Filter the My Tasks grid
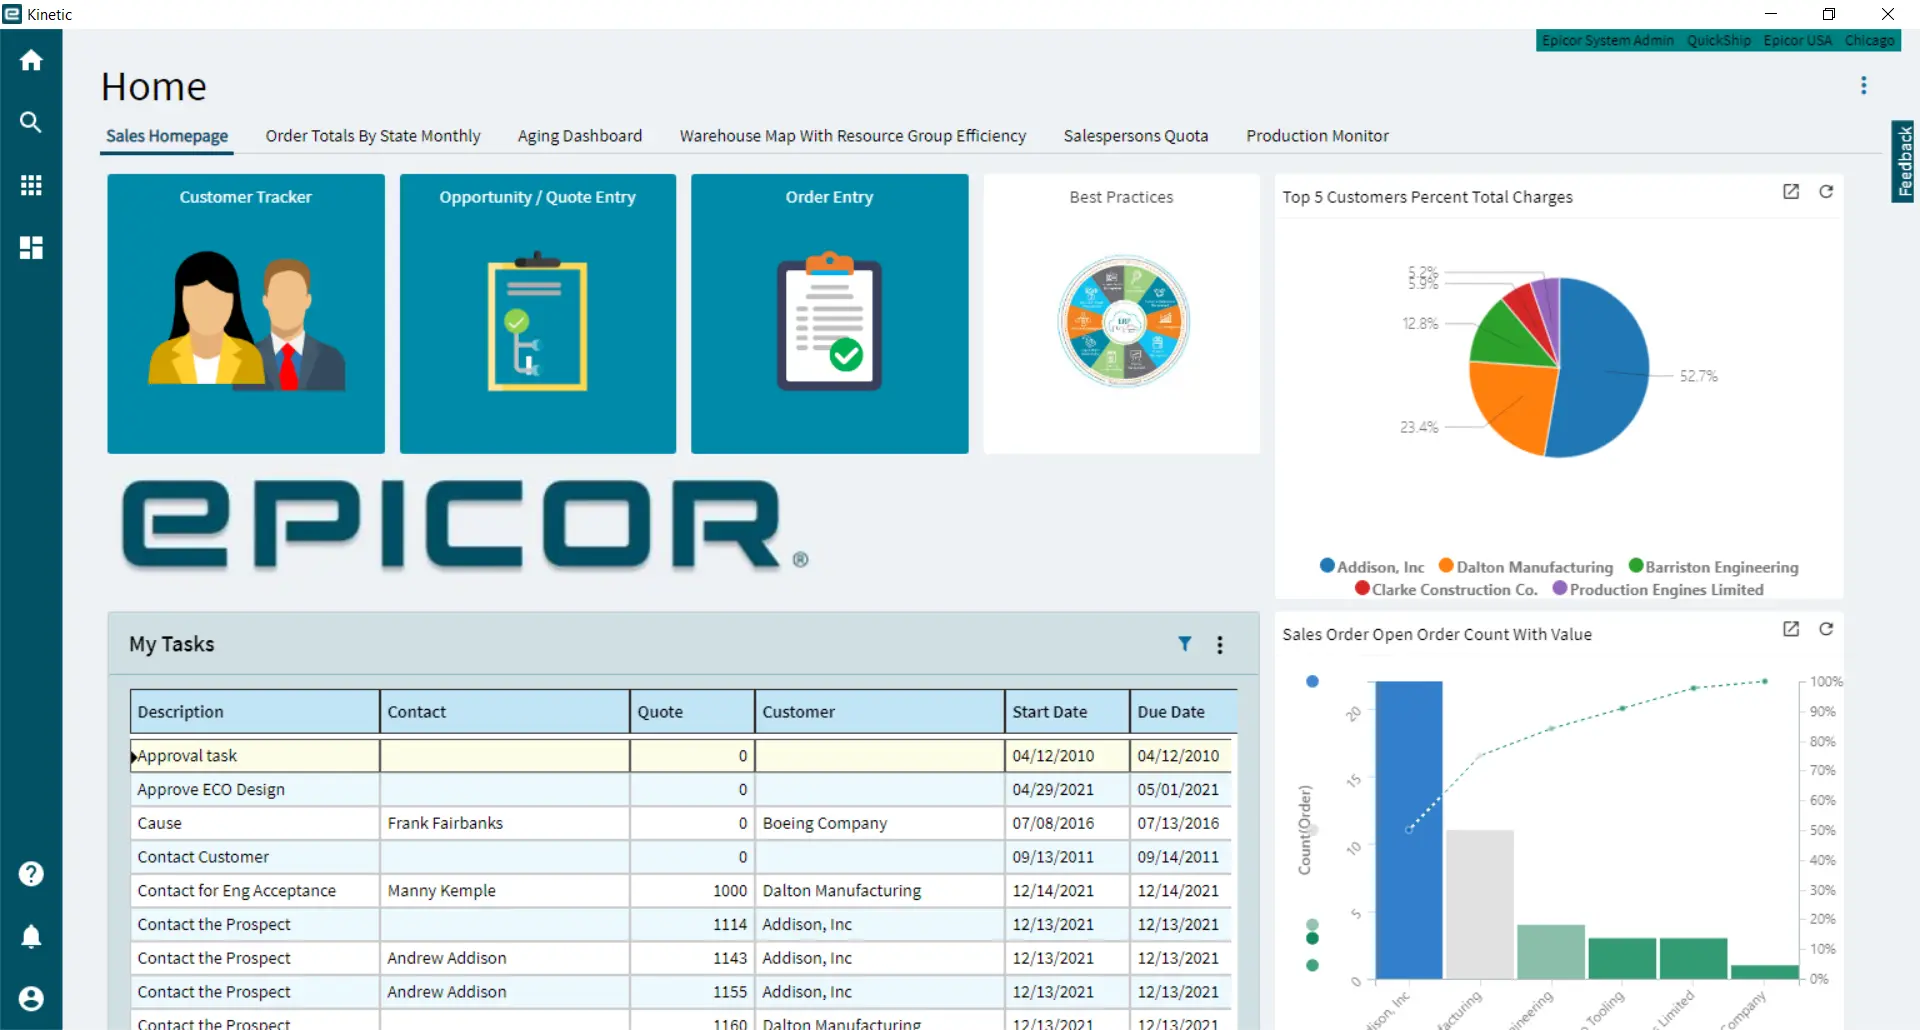The width and height of the screenshot is (1920, 1030). [x=1185, y=644]
